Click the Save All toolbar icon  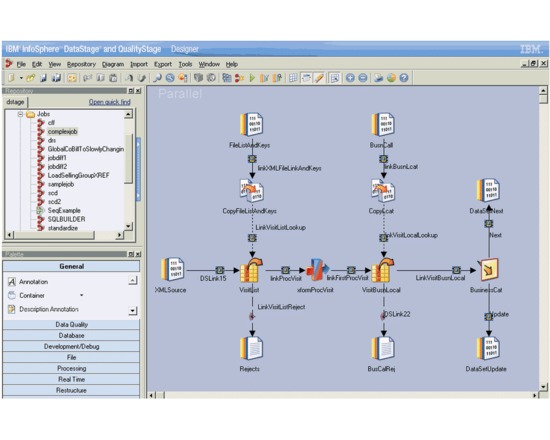point(56,78)
